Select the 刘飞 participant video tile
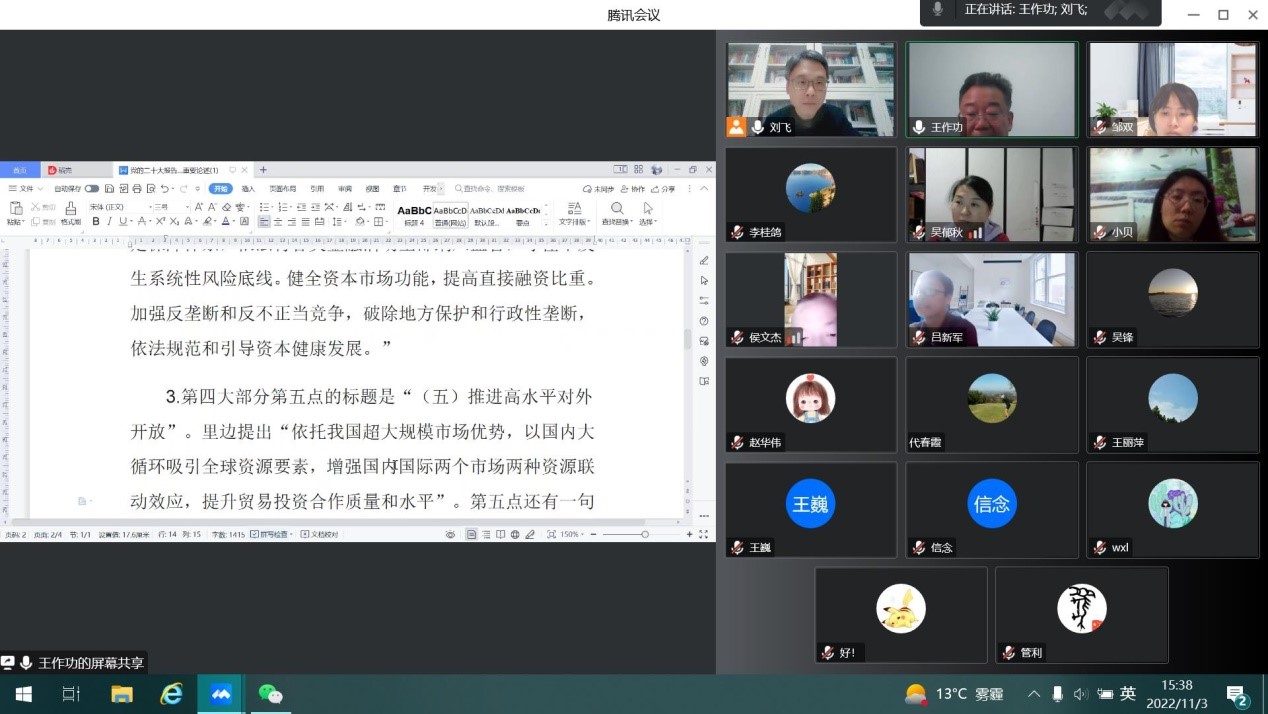This screenshot has height=714, width=1268. pyautogui.click(x=810, y=89)
